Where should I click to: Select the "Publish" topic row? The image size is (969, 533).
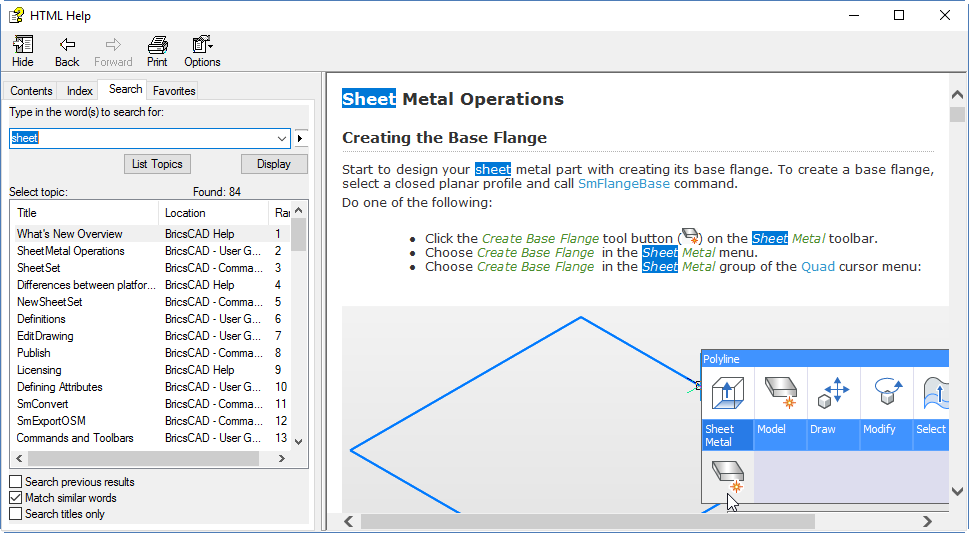151,353
